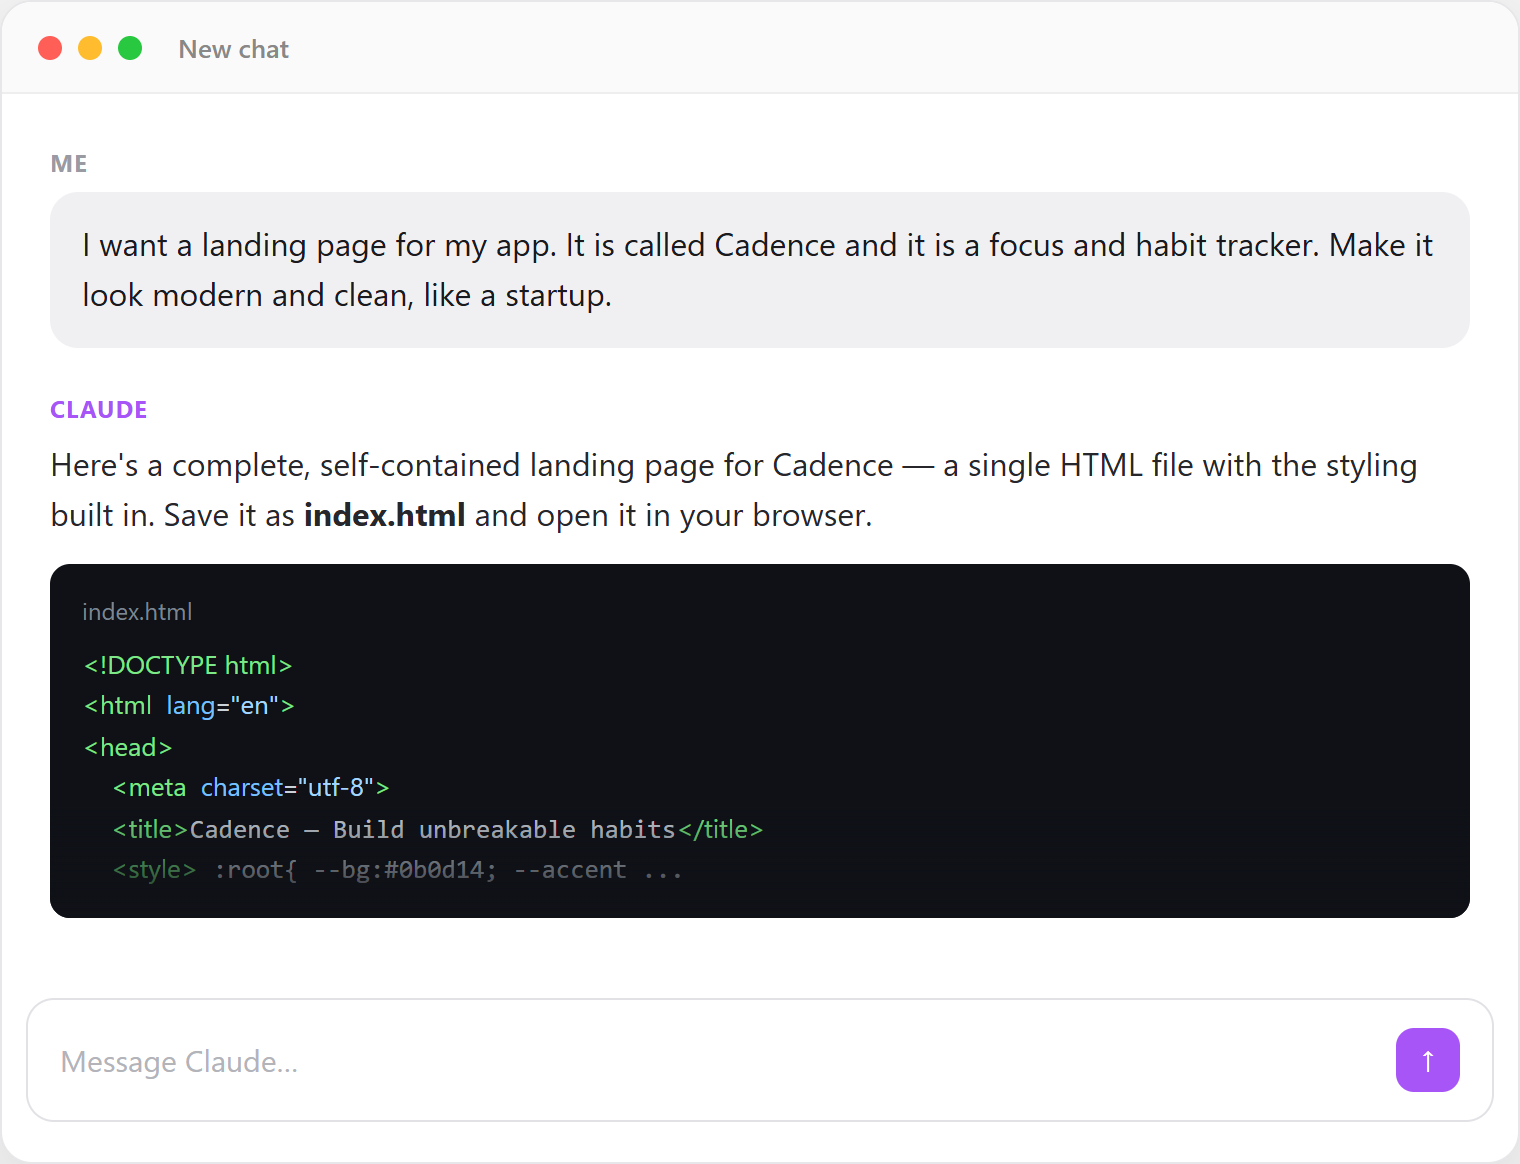The height and width of the screenshot is (1164, 1520).
Task: Click the New chat title
Action: tap(234, 49)
